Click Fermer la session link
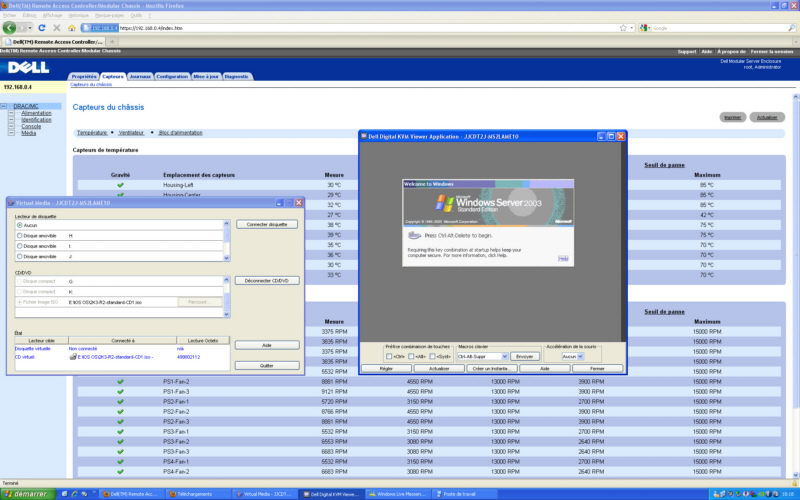This screenshot has height=500, width=800. tap(772, 52)
